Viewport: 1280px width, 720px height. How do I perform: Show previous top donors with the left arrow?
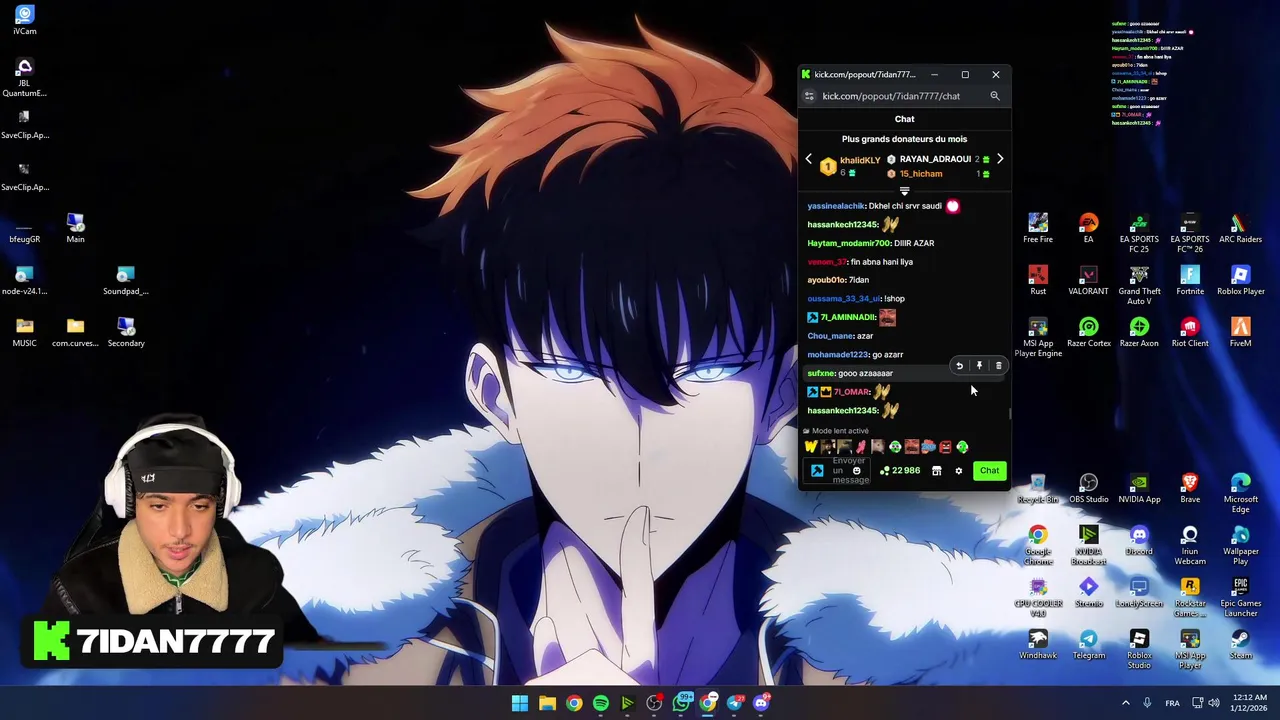809,159
